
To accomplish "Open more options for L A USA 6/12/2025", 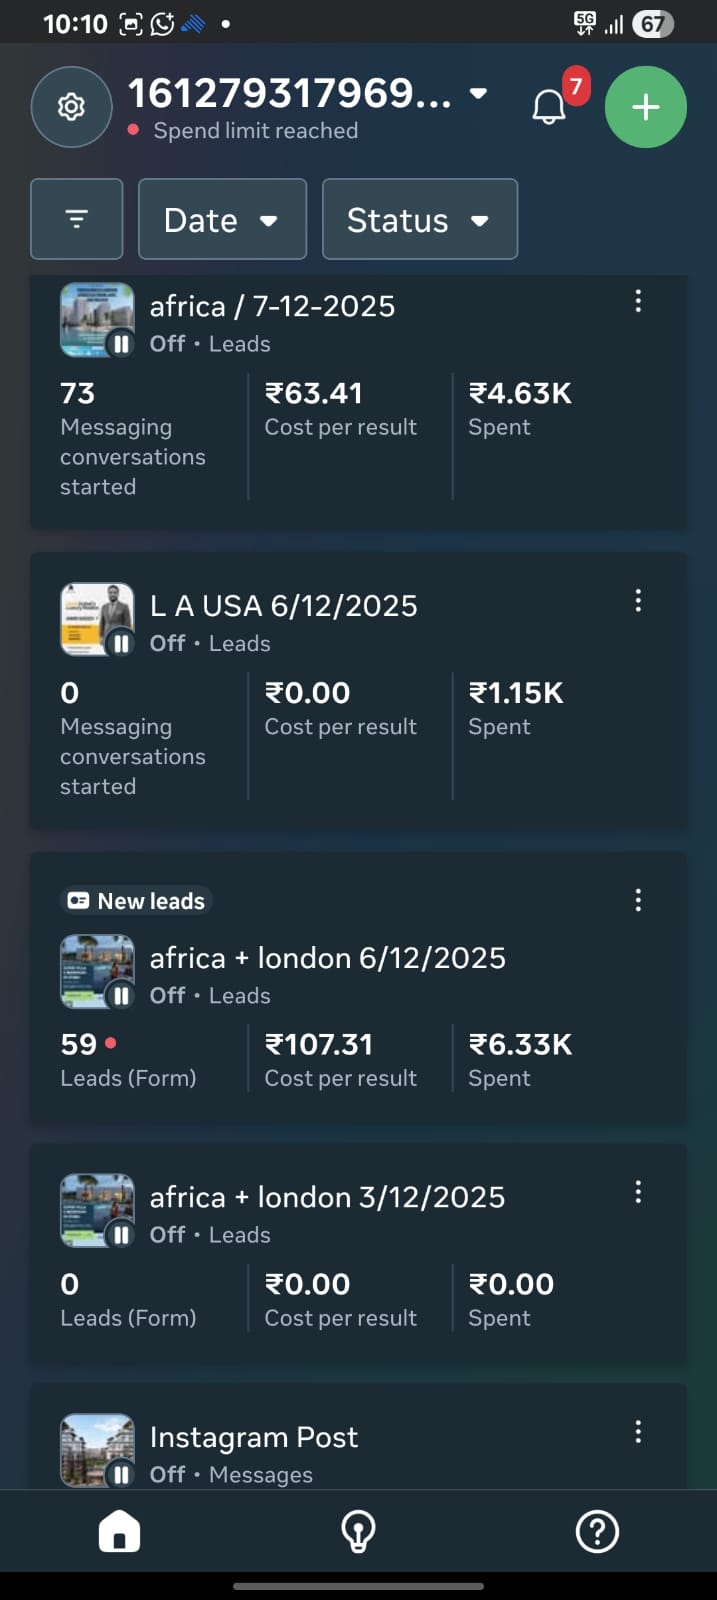I will click(x=638, y=600).
